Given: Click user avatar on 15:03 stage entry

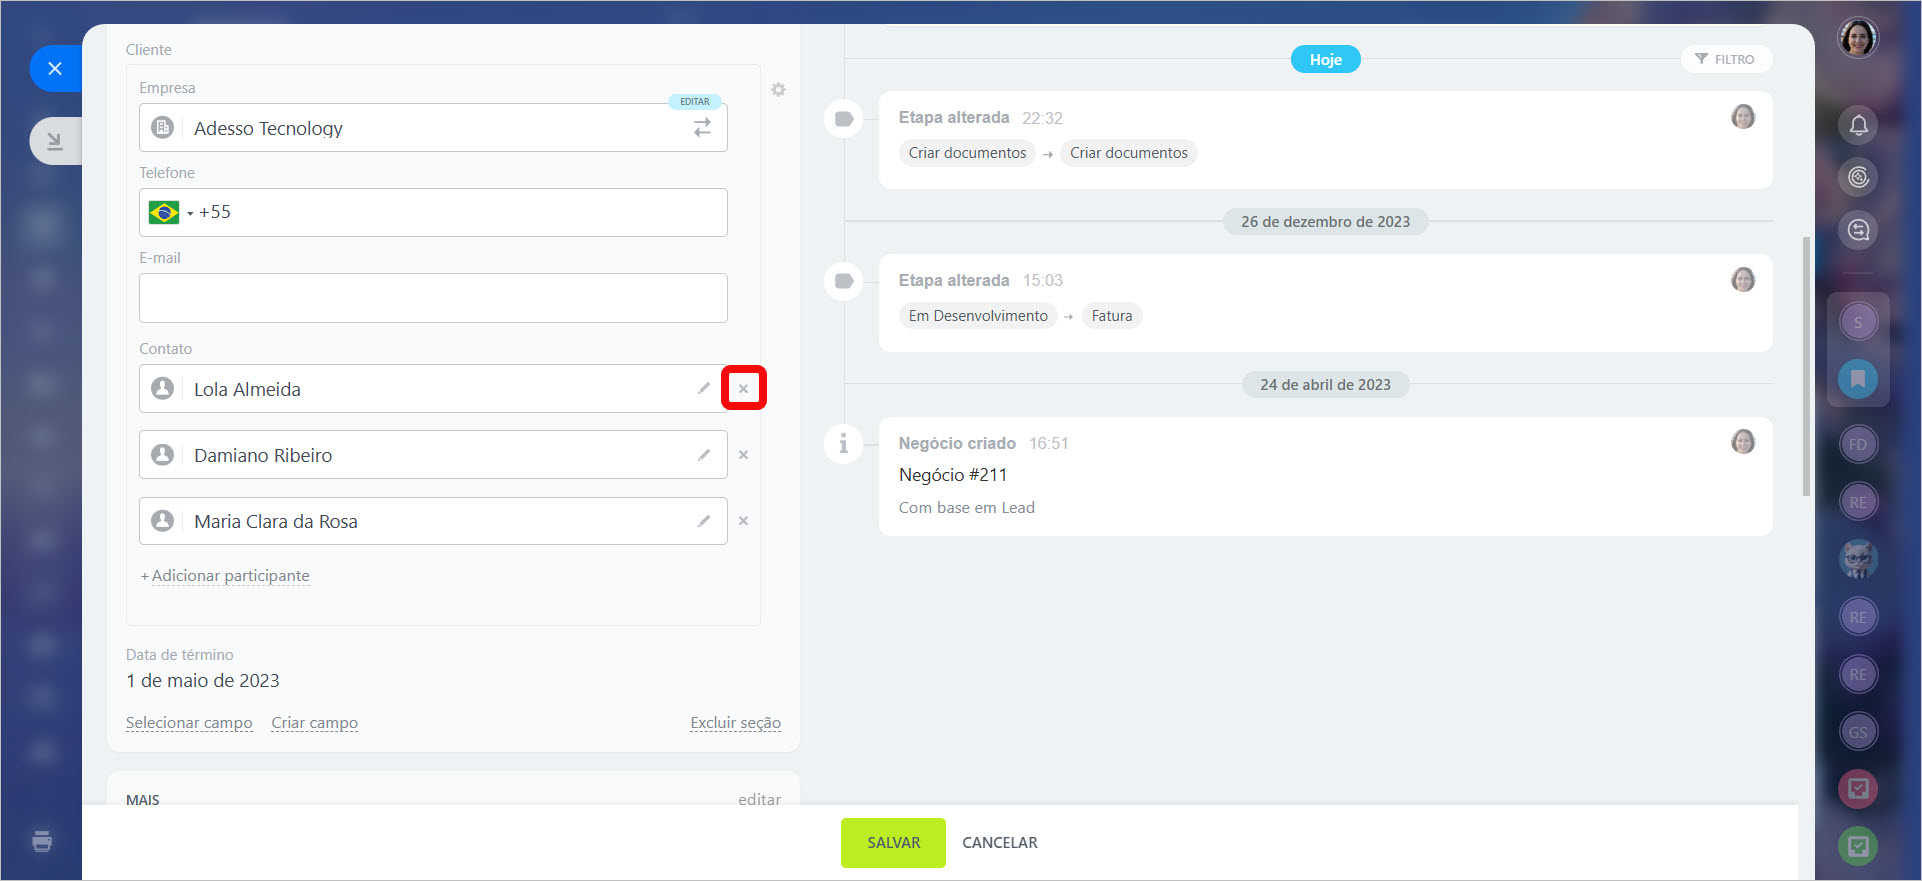Looking at the screenshot, I should (x=1743, y=280).
